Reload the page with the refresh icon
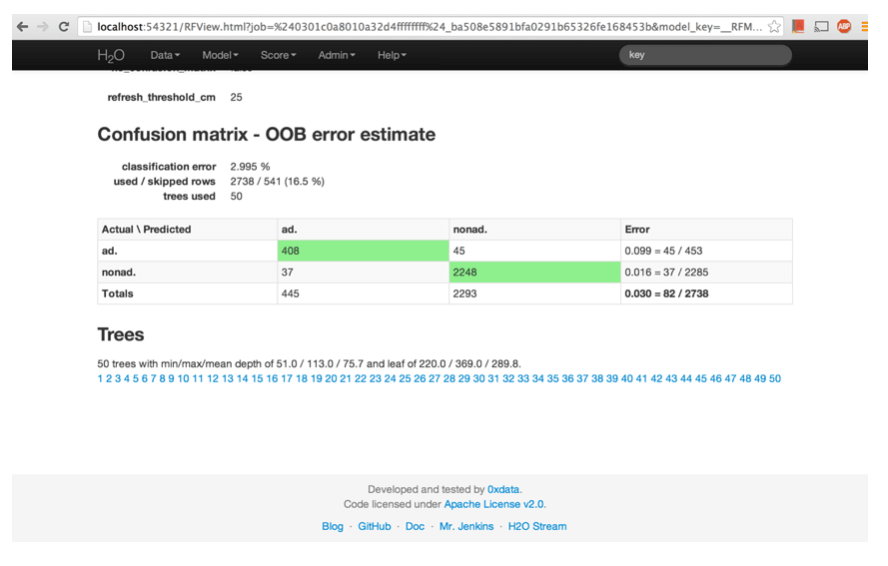This screenshot has width=888, height=566. (64, 26)
